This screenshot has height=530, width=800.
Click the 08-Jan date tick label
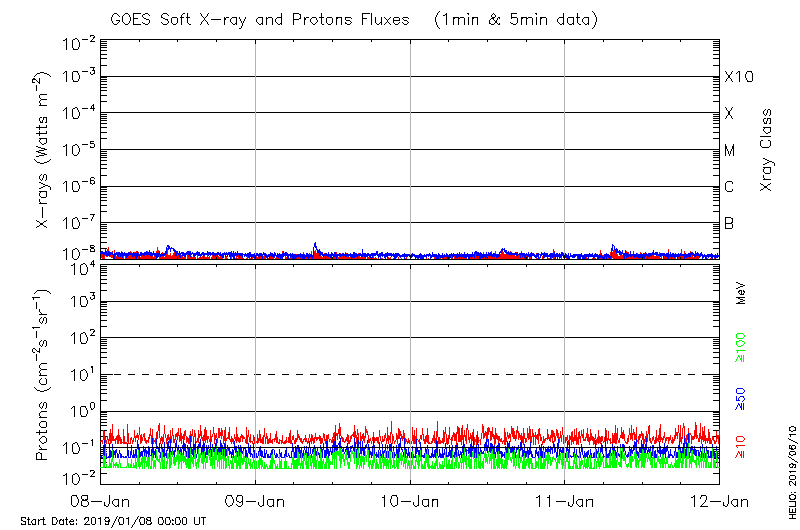pos(100,499)
